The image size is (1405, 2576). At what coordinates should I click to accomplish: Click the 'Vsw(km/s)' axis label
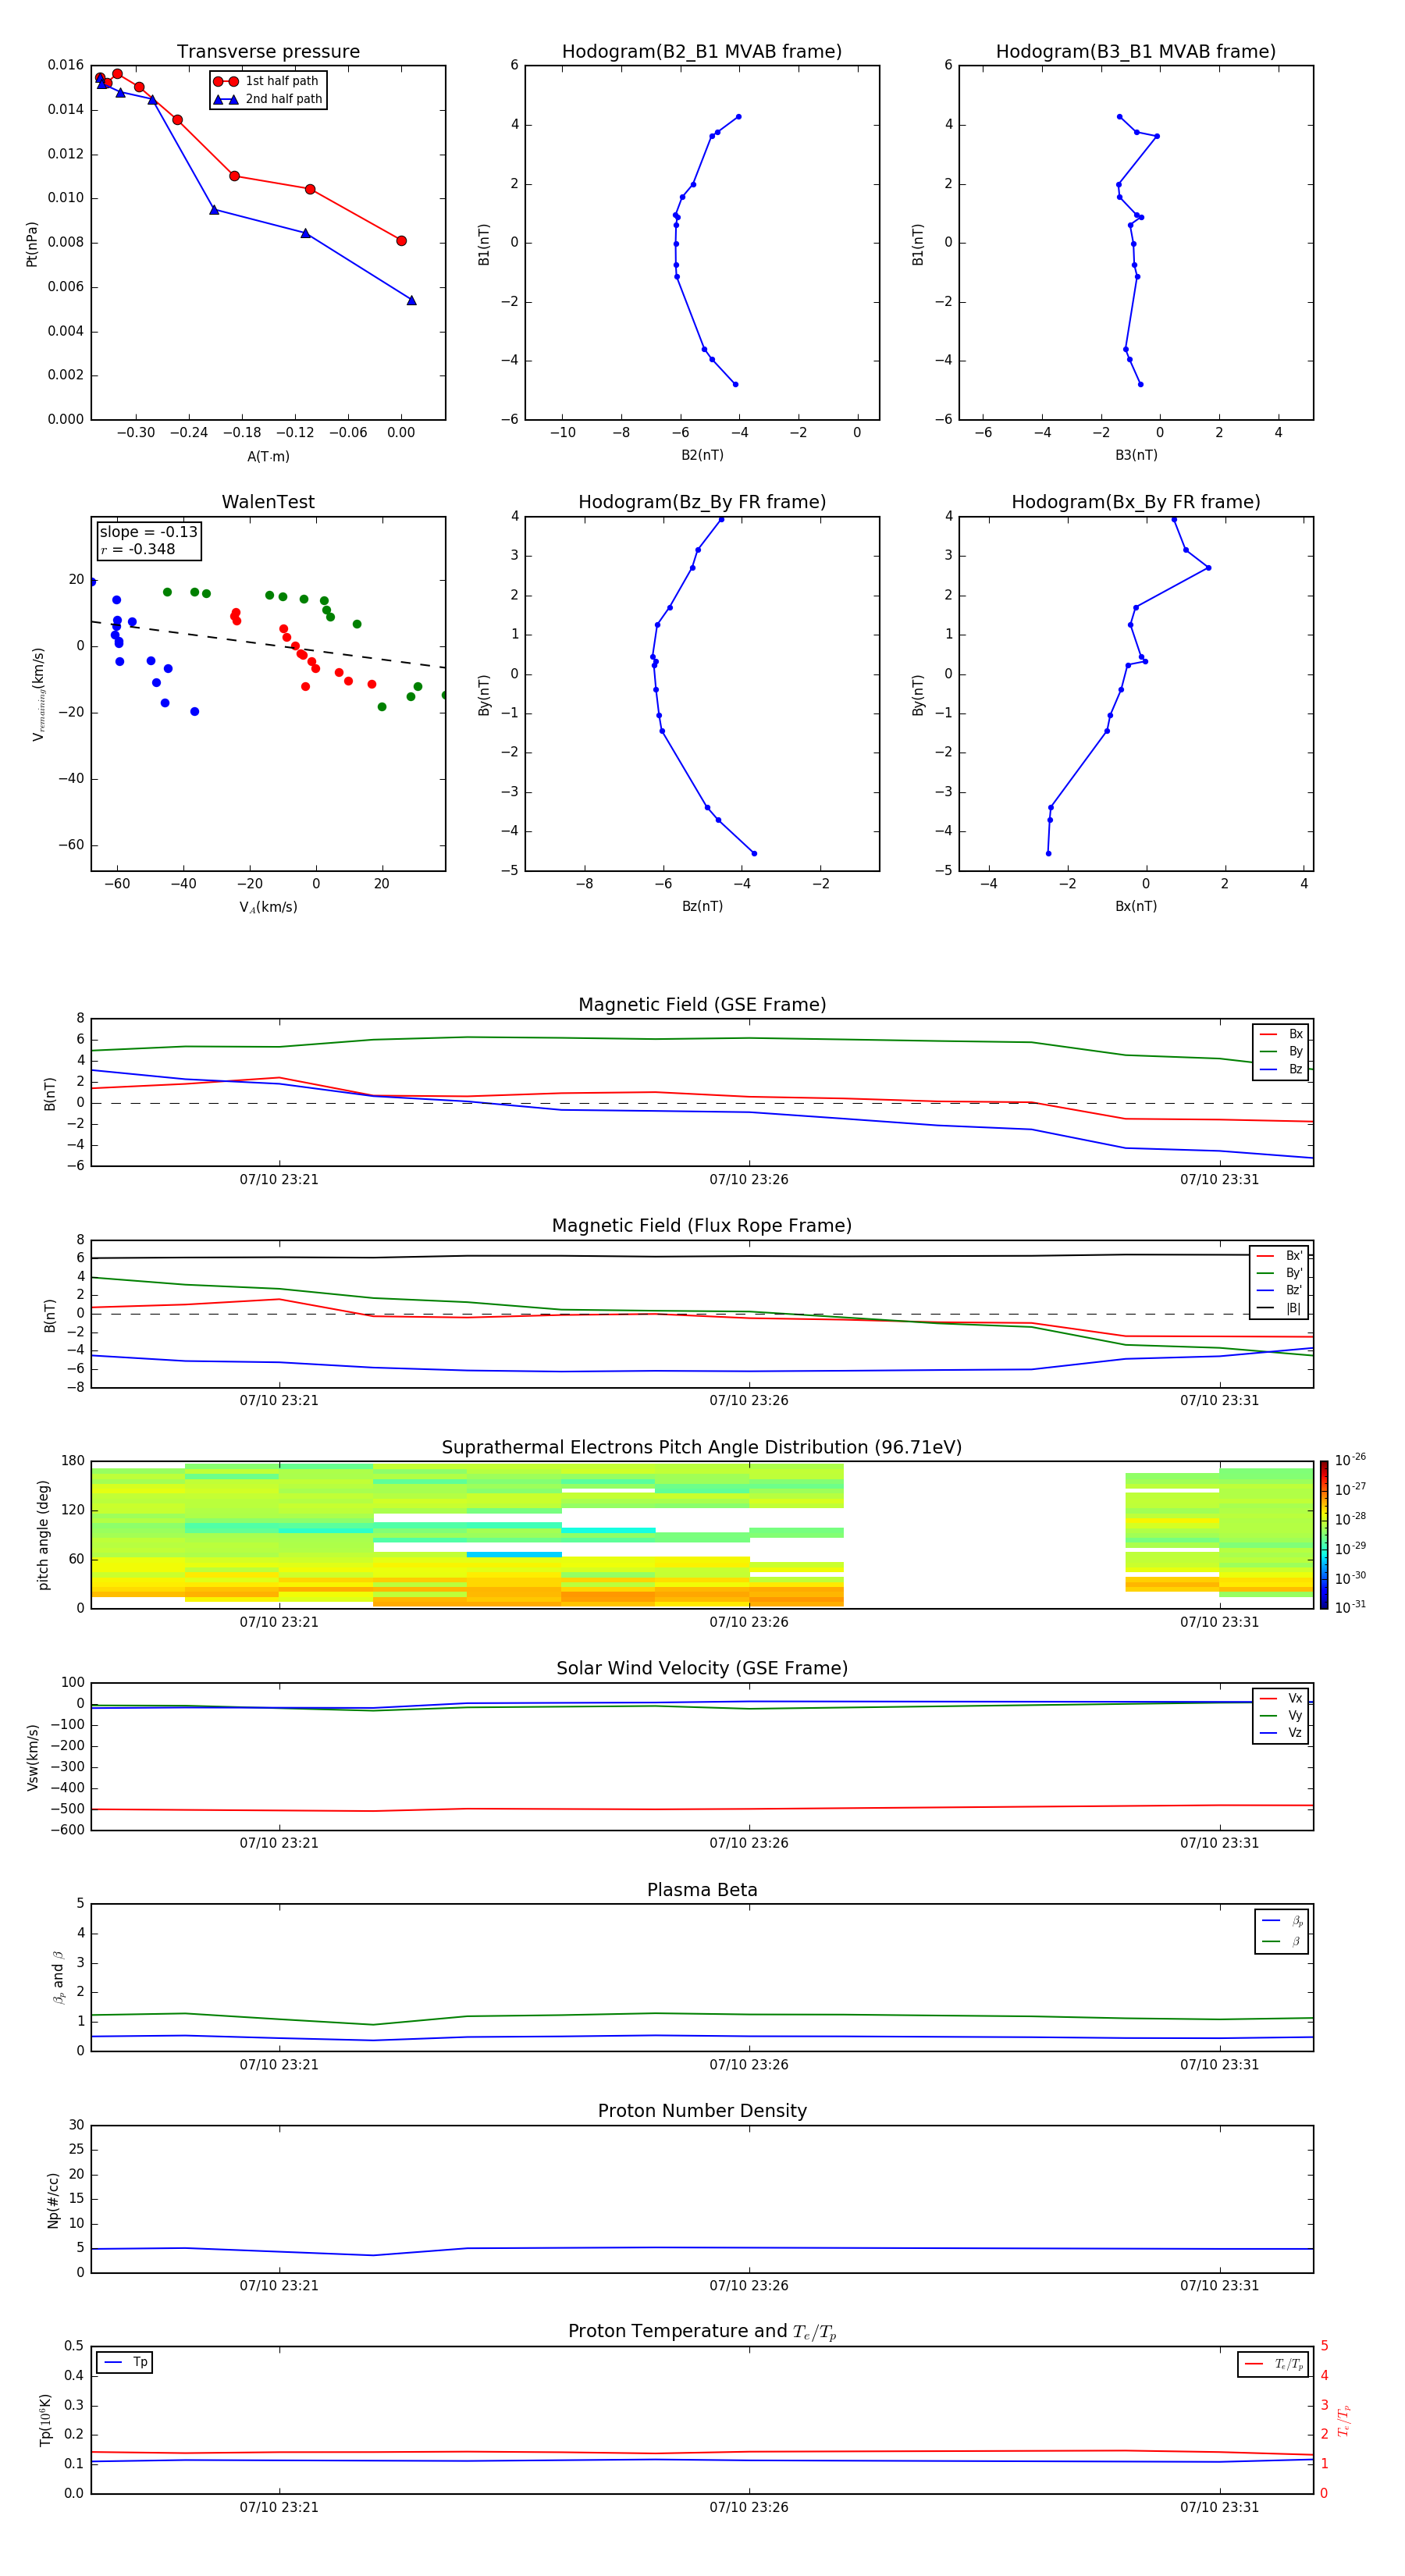pos(32,1757)
